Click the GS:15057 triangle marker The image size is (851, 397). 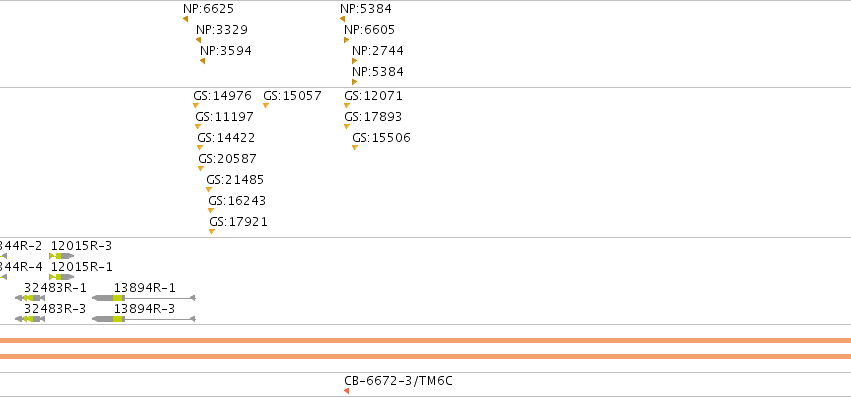266,105
